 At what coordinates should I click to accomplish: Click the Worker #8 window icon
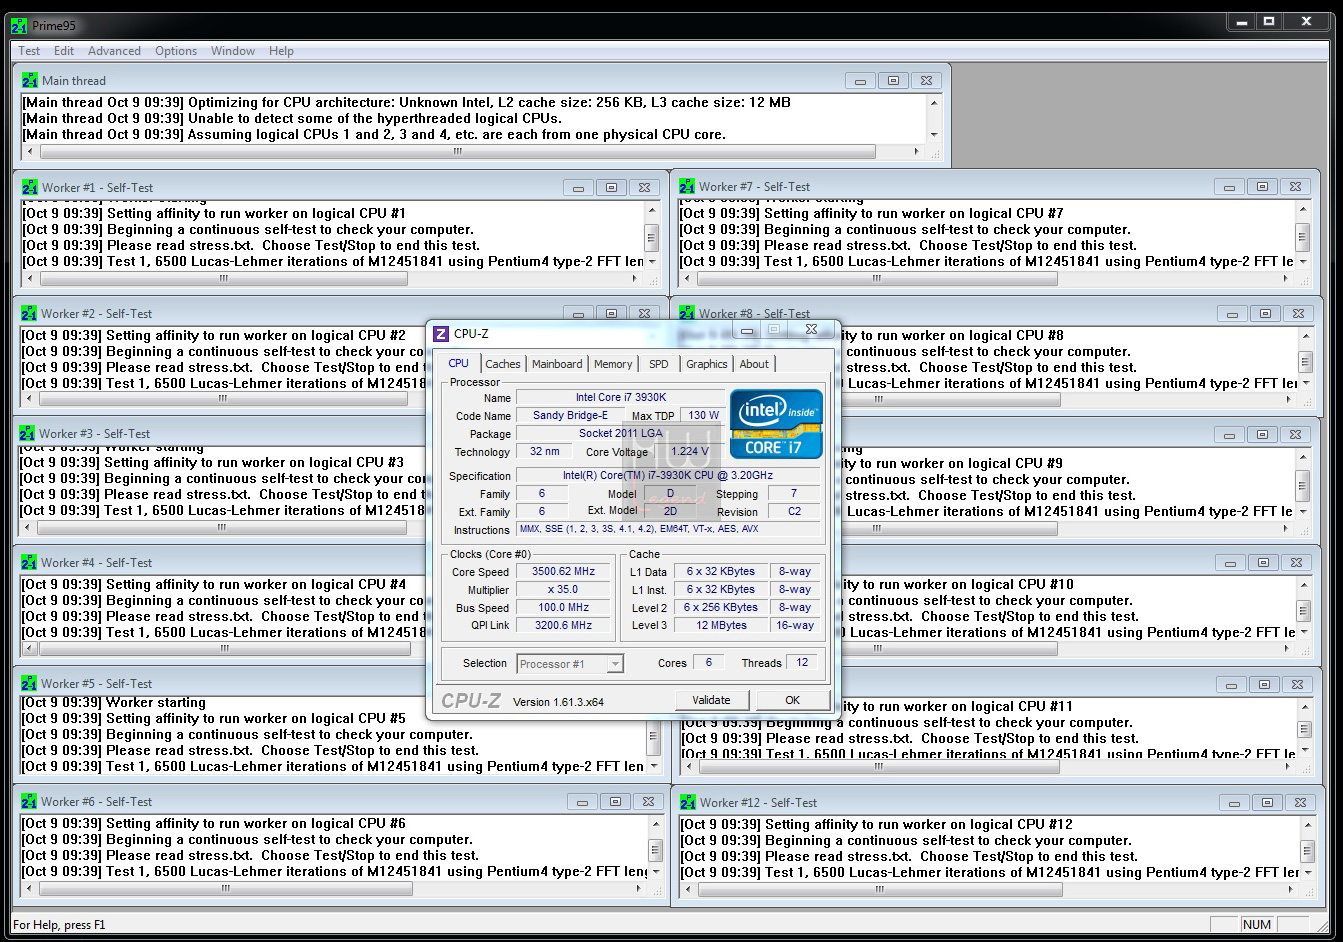[x=687, y=313]
